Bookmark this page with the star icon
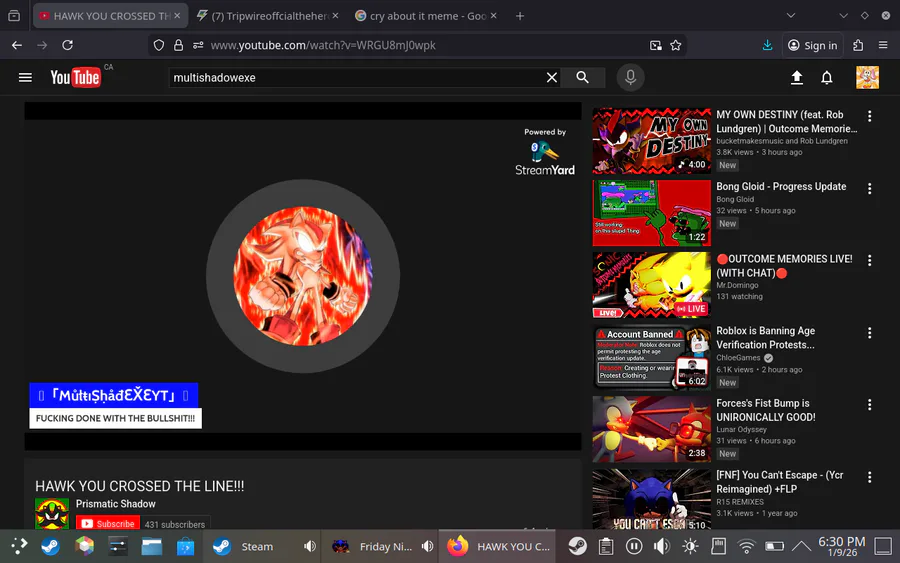The width and height of the screenshot is (900, 563). (676, 45)
